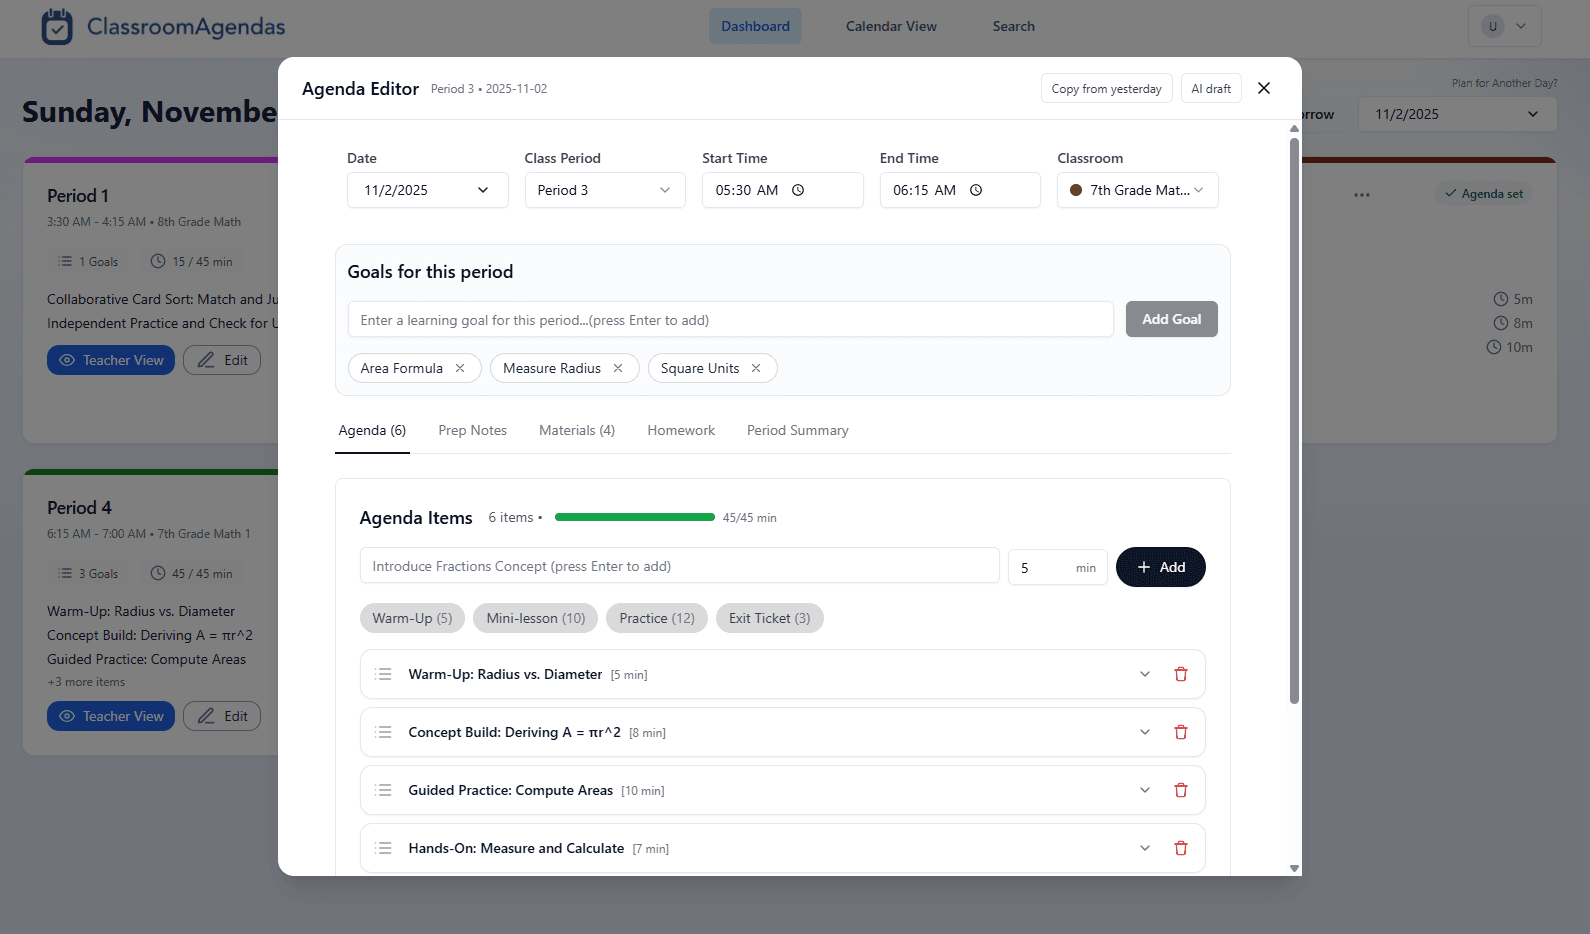Click the Period 4 time clock icon
The height and width of the screenshot is (934, 1590).
click(x=158, y=574)
